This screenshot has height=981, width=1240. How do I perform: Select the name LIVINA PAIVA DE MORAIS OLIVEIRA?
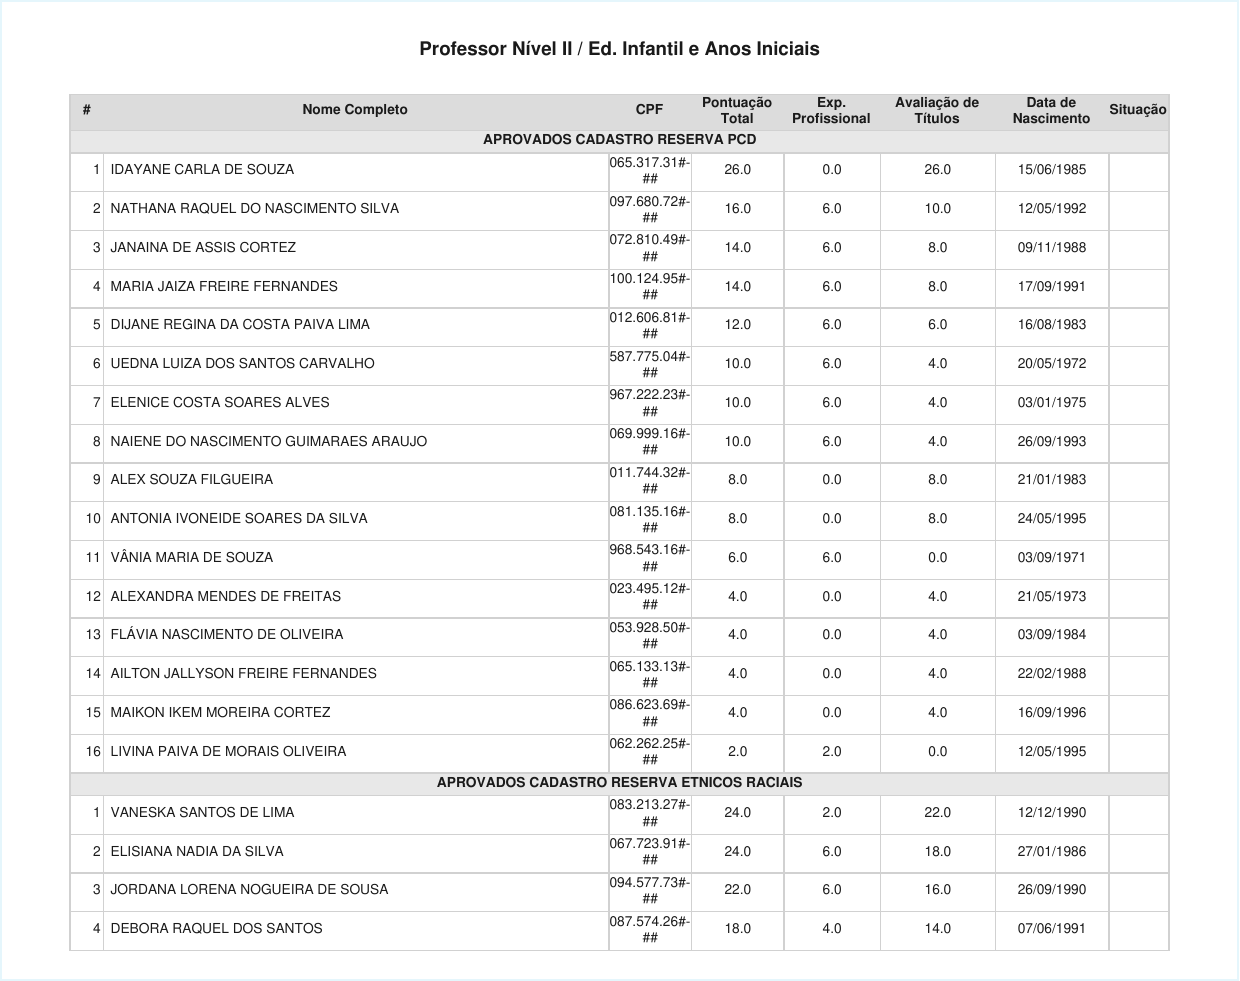coord(228,752)
